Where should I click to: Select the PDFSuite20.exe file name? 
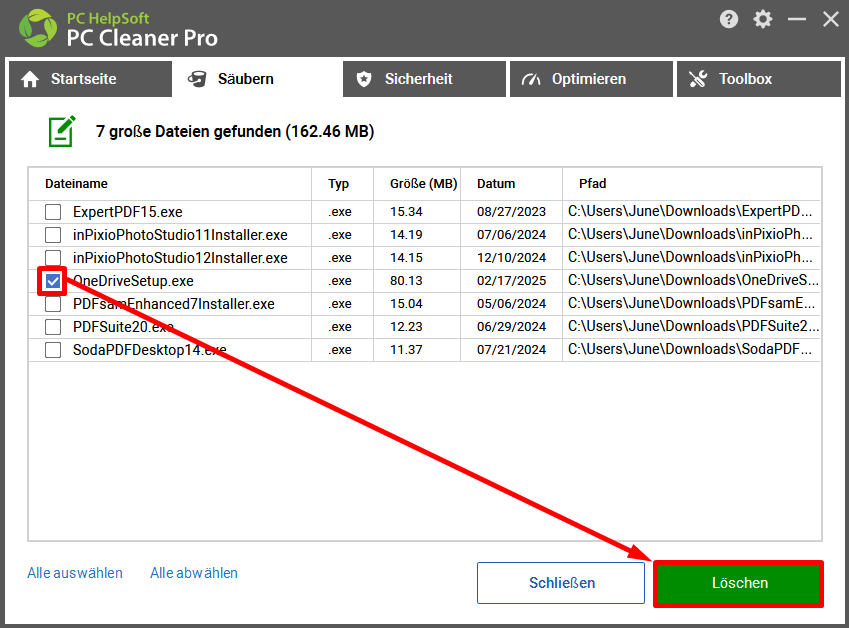pyautogui.click(x=123, y=327)
